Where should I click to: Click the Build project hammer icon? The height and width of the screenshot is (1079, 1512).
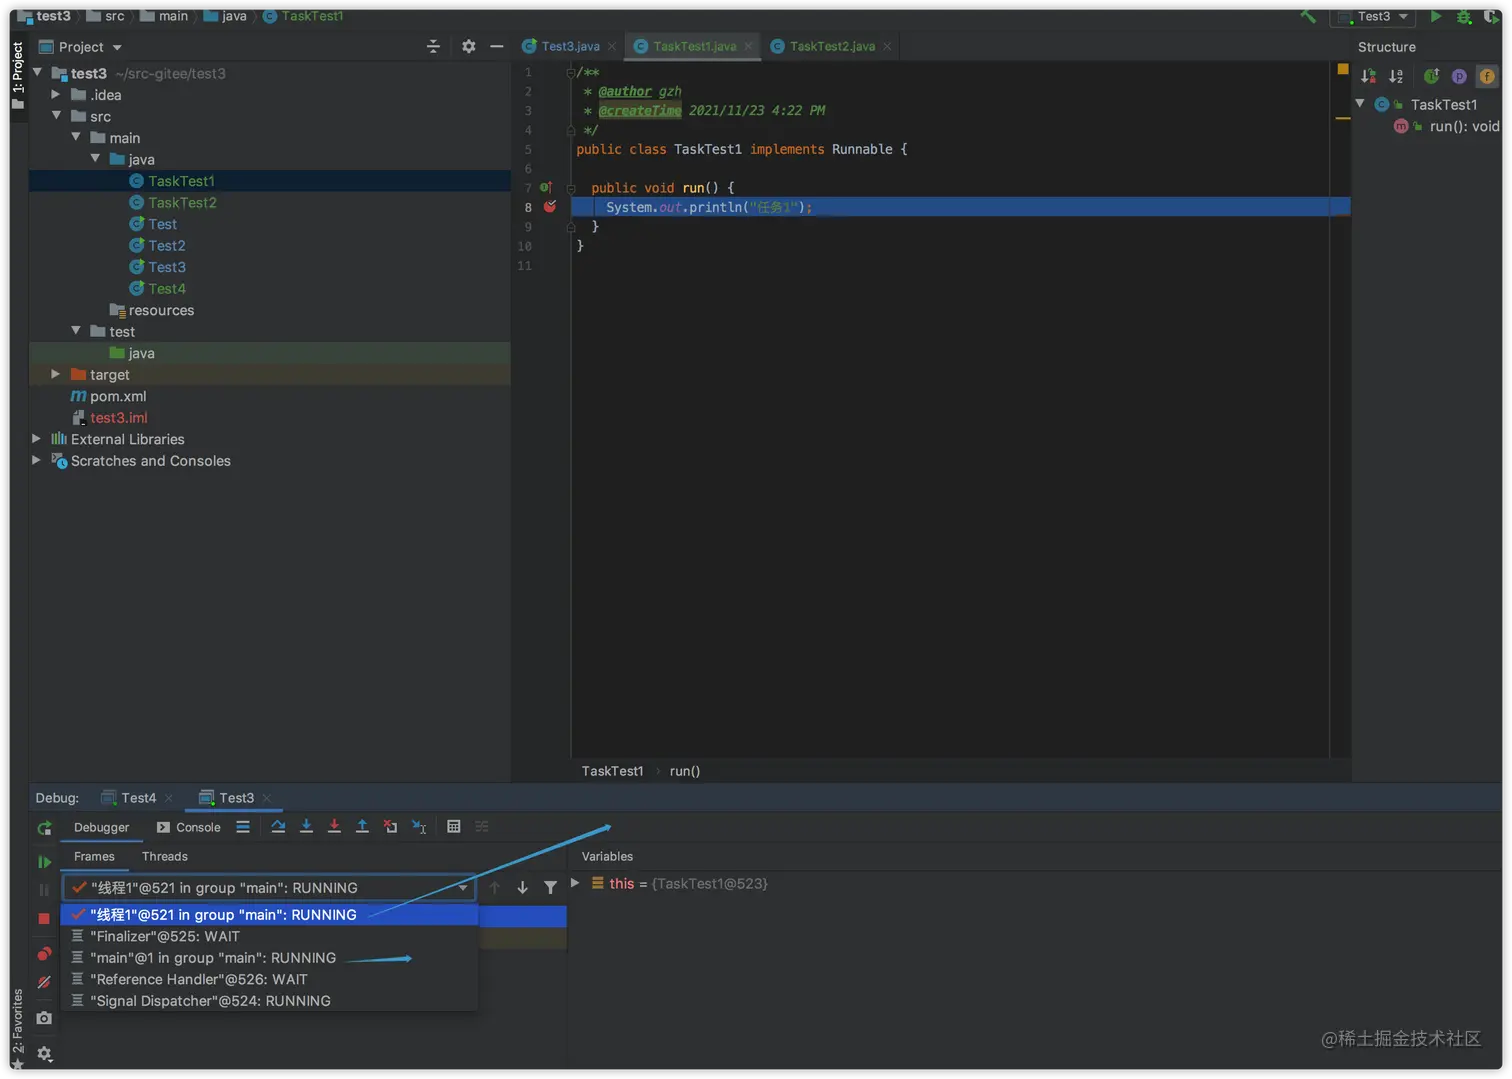(x=1308, y=16)
